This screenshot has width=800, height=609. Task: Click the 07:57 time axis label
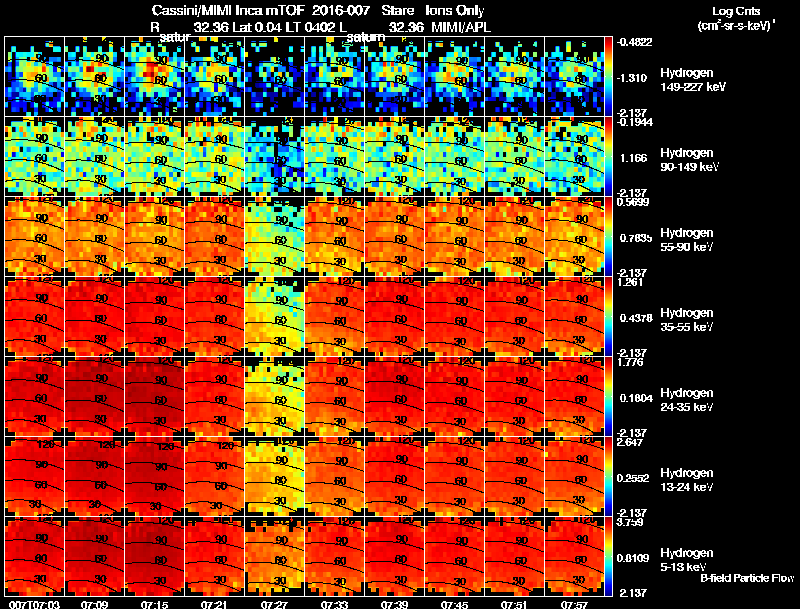point(574,604)
